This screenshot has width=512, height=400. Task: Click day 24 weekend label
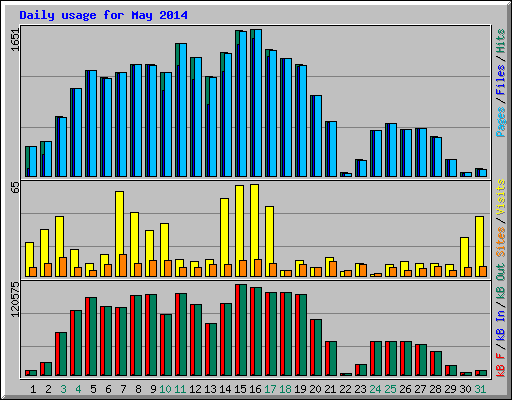(x=375, y=389)
